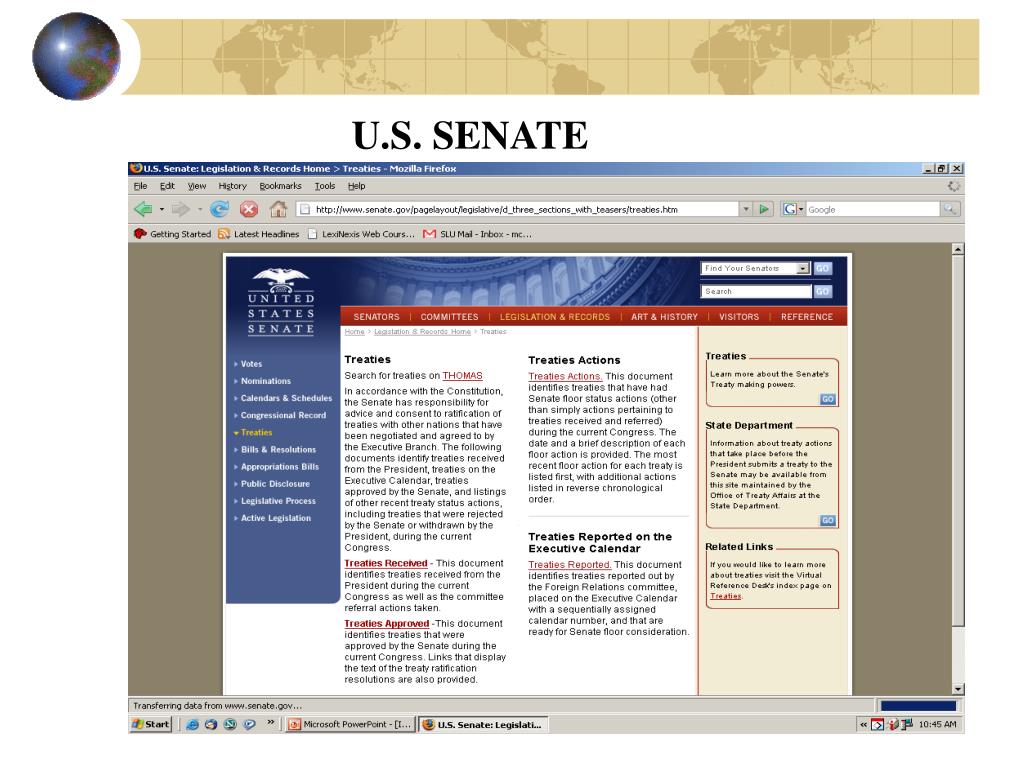Open the forward history dropdown arrow

click(x=199, y=210)
